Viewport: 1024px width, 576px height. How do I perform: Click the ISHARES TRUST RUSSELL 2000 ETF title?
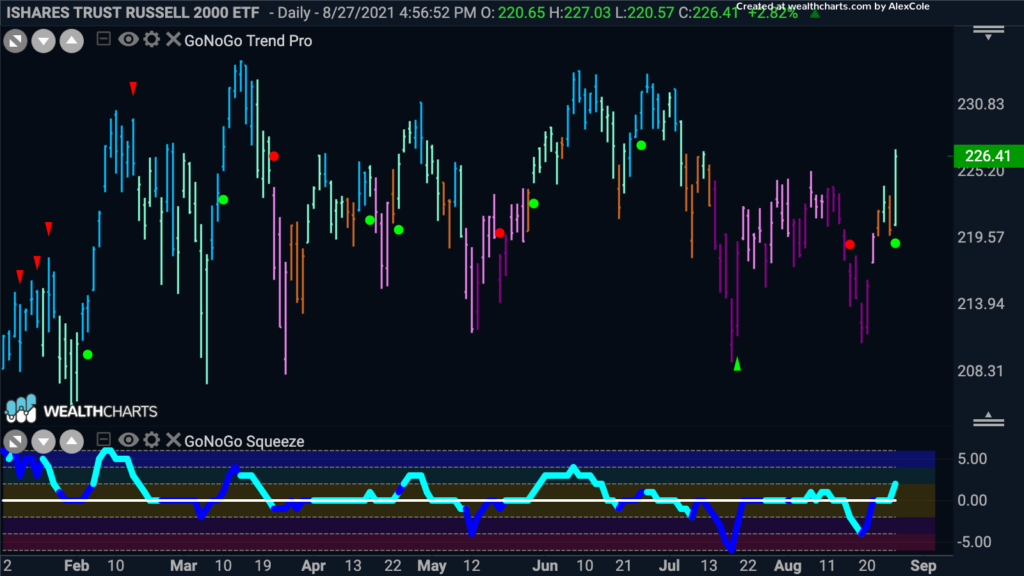tap(133, 12)
